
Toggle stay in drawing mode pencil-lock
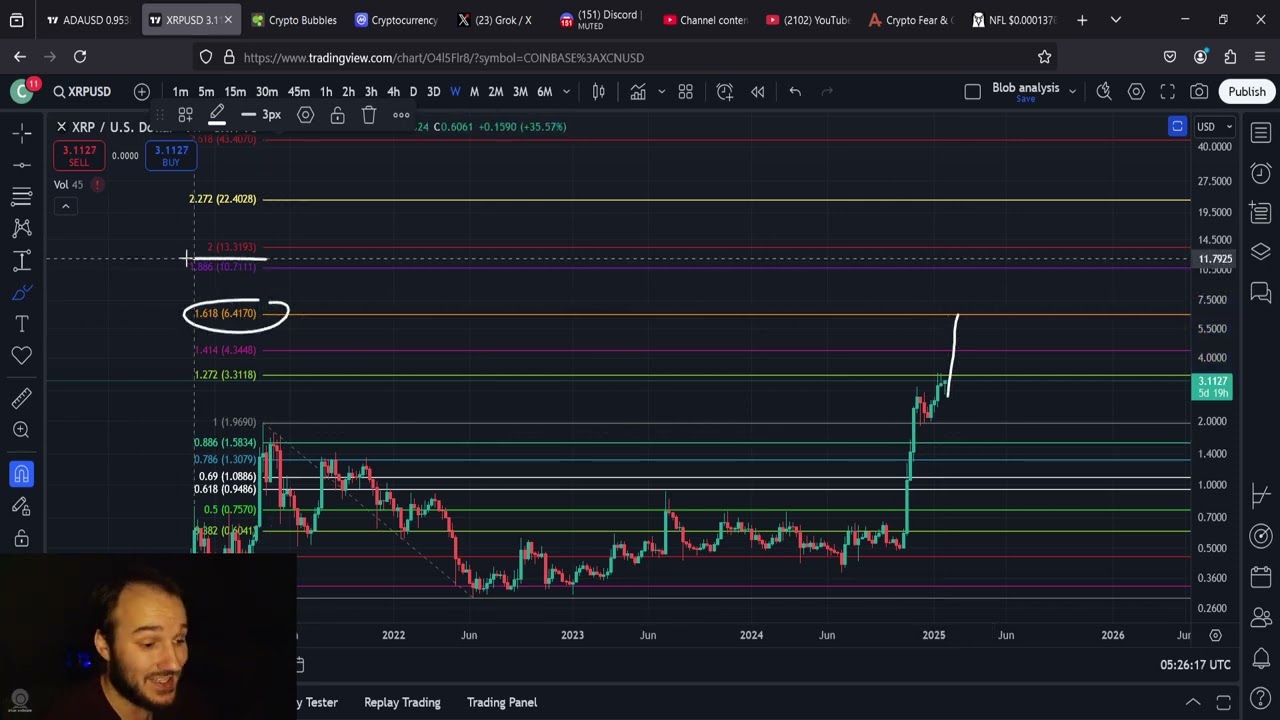pos(22,506)
